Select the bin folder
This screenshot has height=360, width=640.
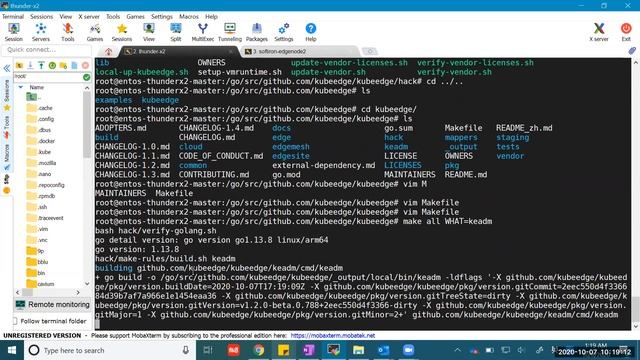coord(36,273)
